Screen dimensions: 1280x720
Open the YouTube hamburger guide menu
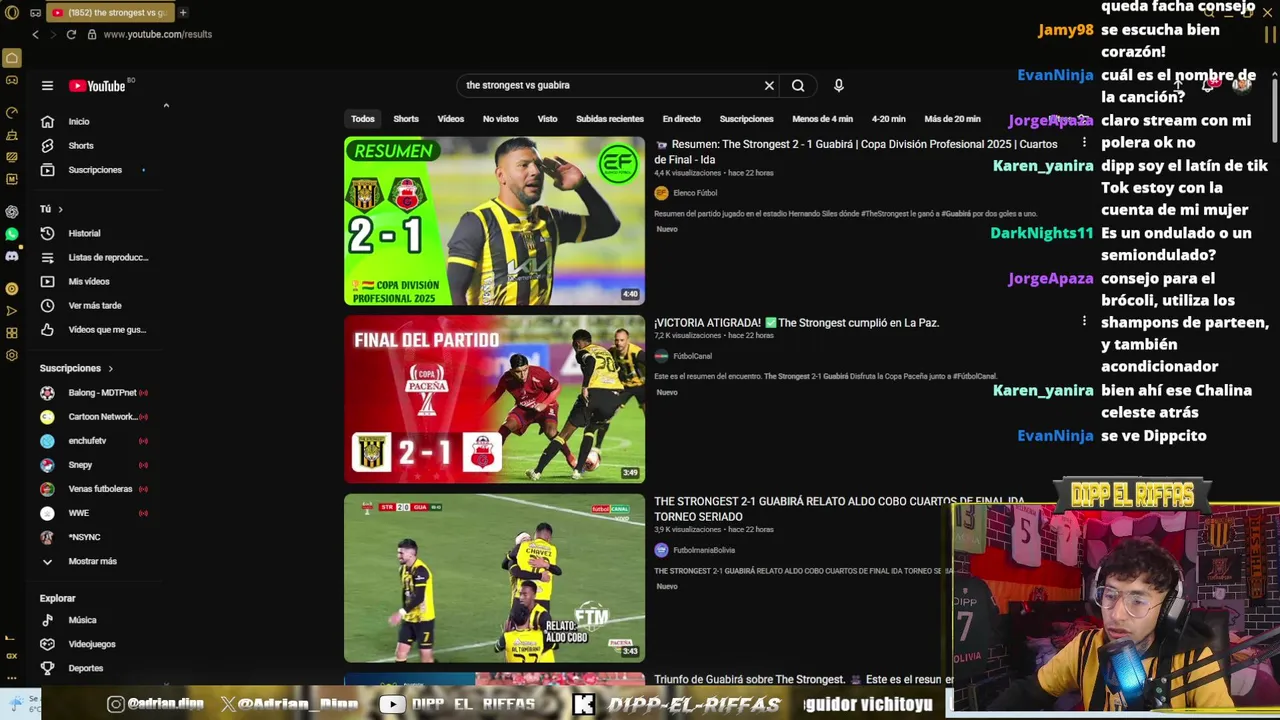click(x=47, y=86)
